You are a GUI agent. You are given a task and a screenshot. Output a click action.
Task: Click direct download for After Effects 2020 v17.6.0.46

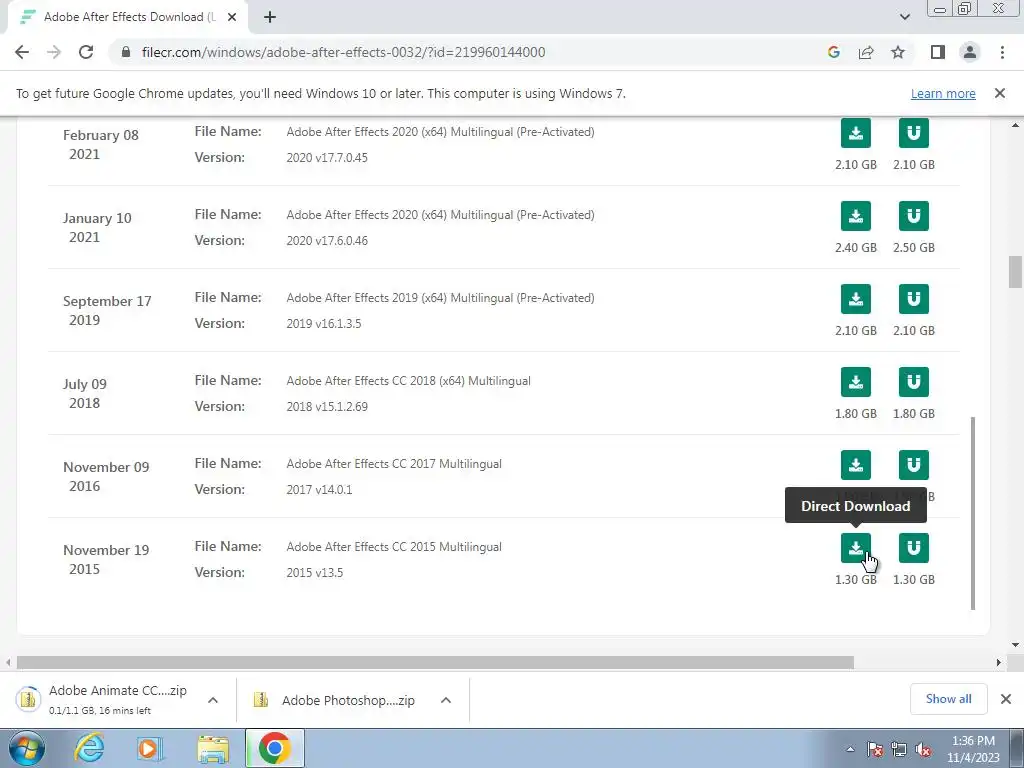[x=856, y=216]
